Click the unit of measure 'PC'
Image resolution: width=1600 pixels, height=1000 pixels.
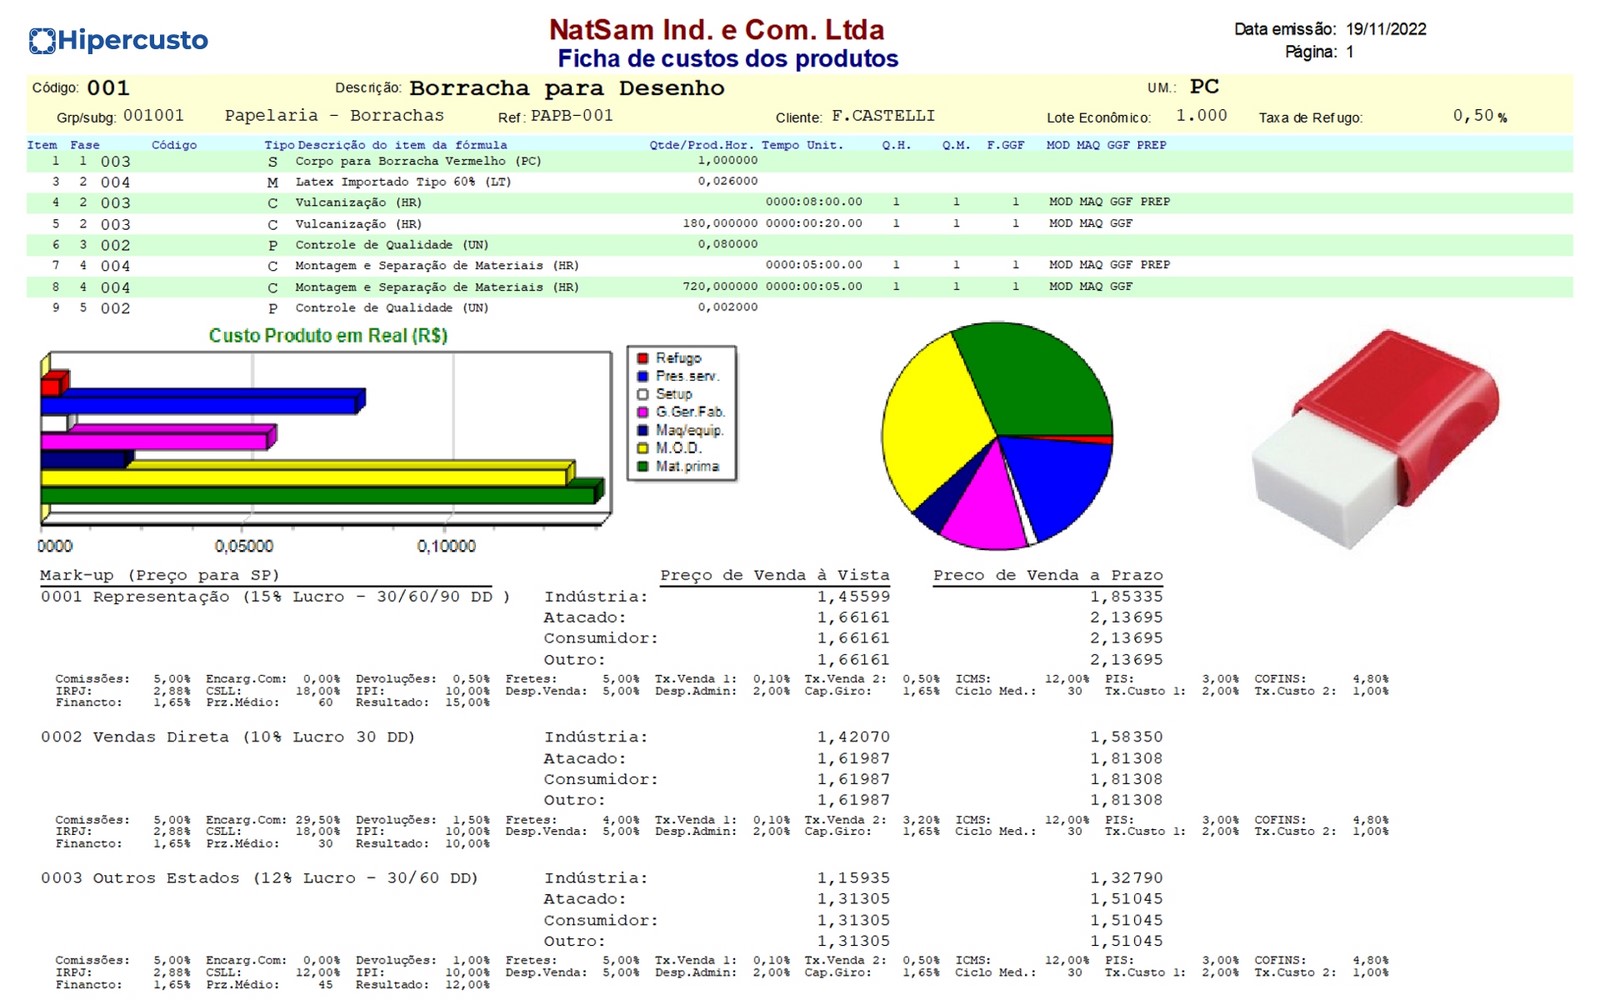tap(1204, 87)
